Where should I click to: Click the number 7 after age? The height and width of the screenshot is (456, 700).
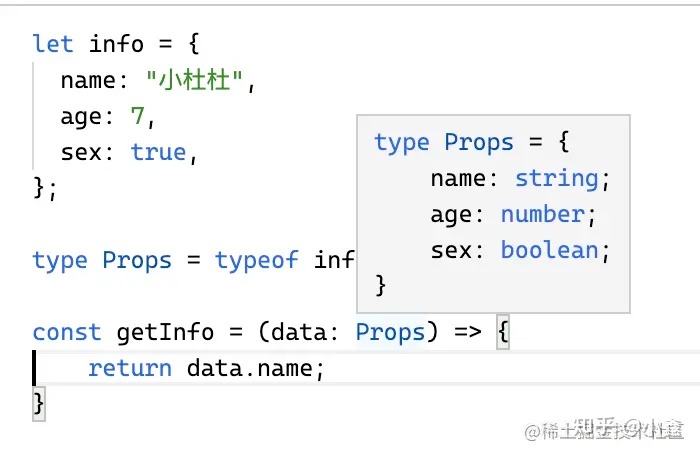pos(137,117)
